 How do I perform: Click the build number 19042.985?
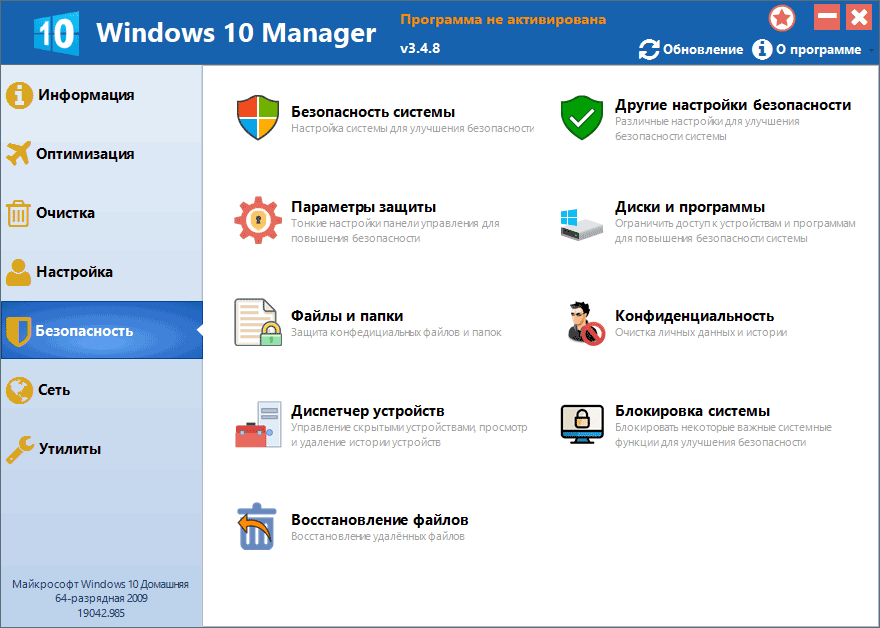[101, 613]
